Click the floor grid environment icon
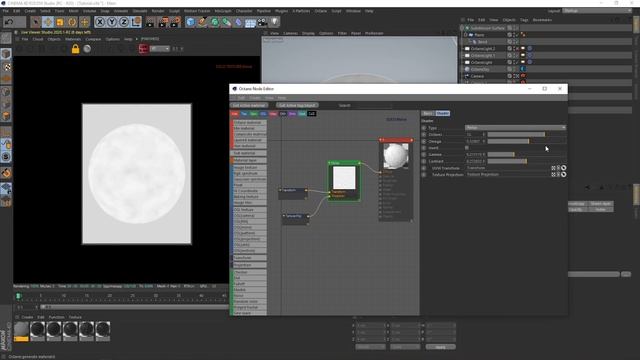 [250, 22]
